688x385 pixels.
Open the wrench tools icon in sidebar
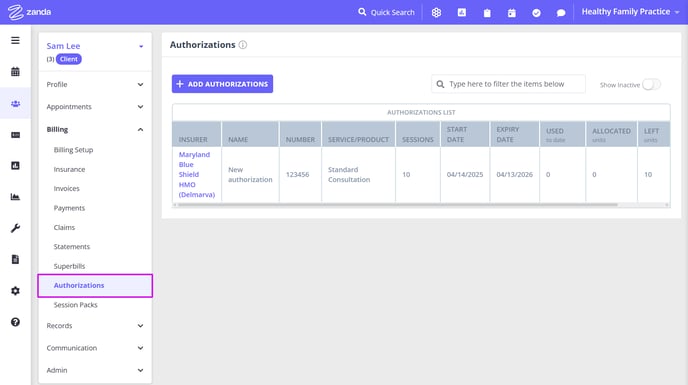[x=15, y=228]
